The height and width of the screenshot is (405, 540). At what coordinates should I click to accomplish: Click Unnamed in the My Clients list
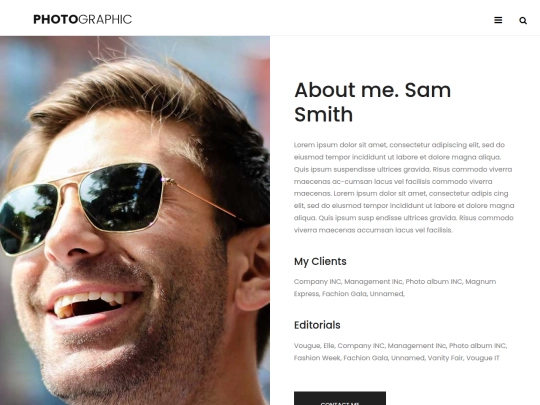(x=386, y=294)
